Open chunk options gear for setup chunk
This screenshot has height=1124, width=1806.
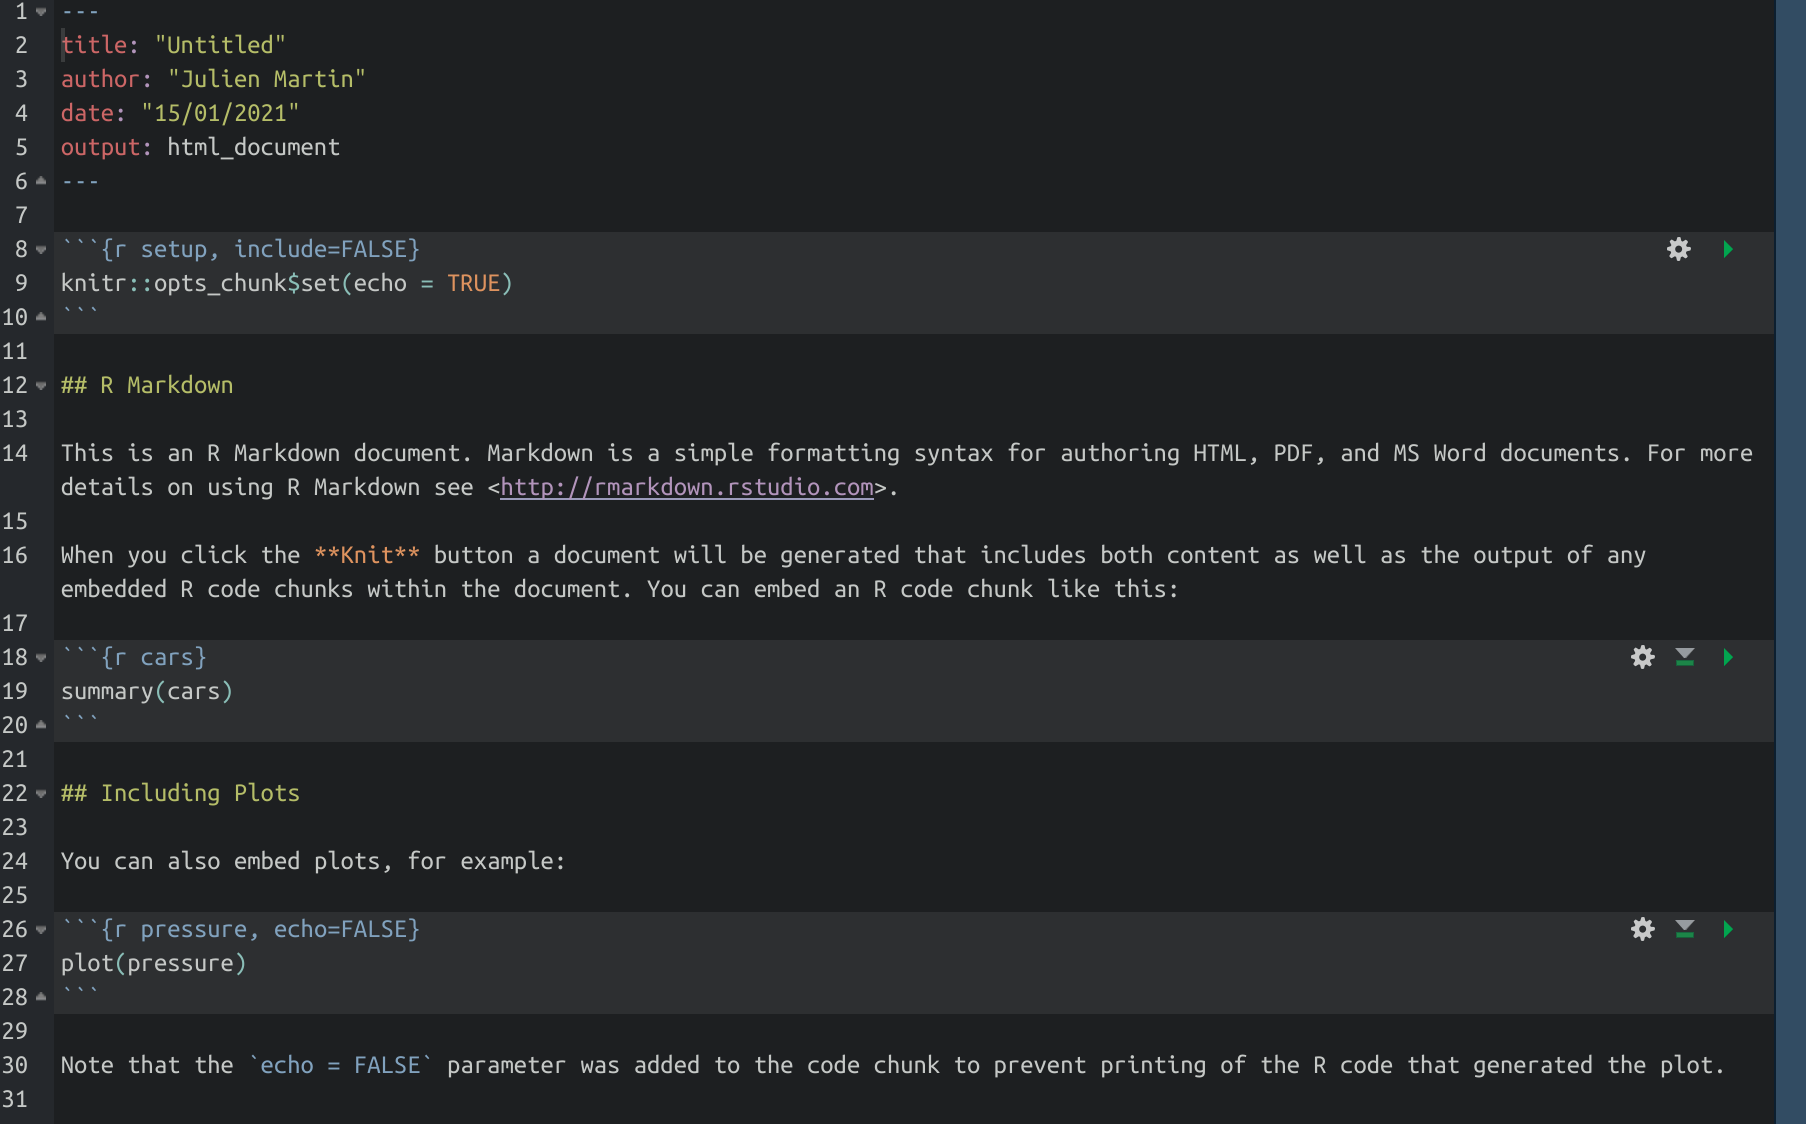[1678, 249]
